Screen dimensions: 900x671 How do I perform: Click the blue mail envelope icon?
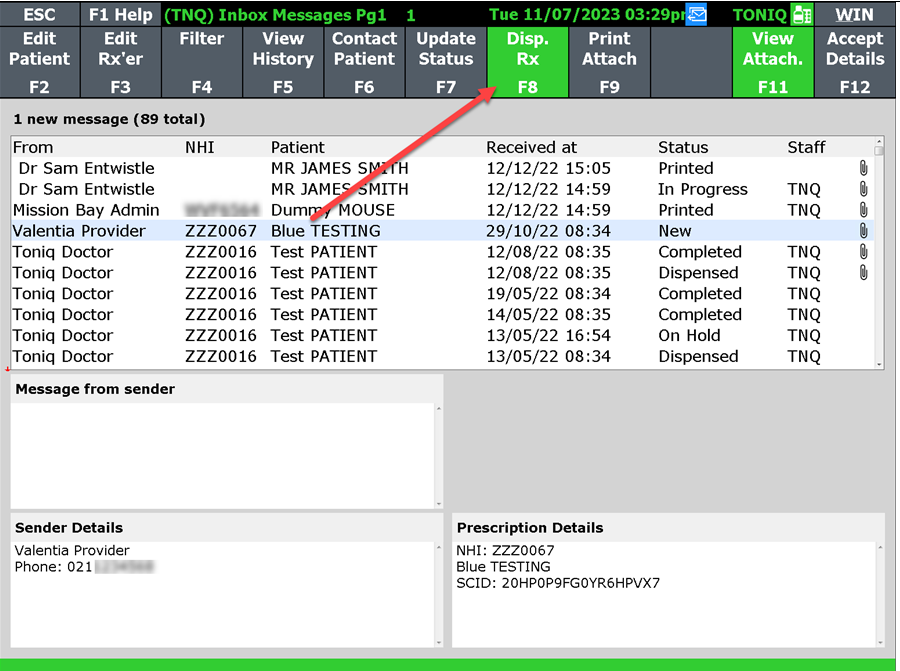tap(697, 14)
